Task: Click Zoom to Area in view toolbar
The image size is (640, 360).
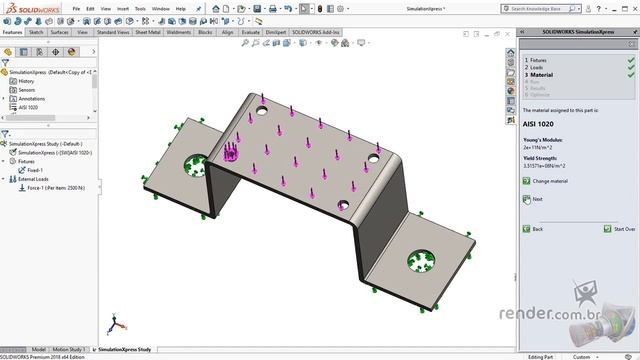Action: coord(256,42)
